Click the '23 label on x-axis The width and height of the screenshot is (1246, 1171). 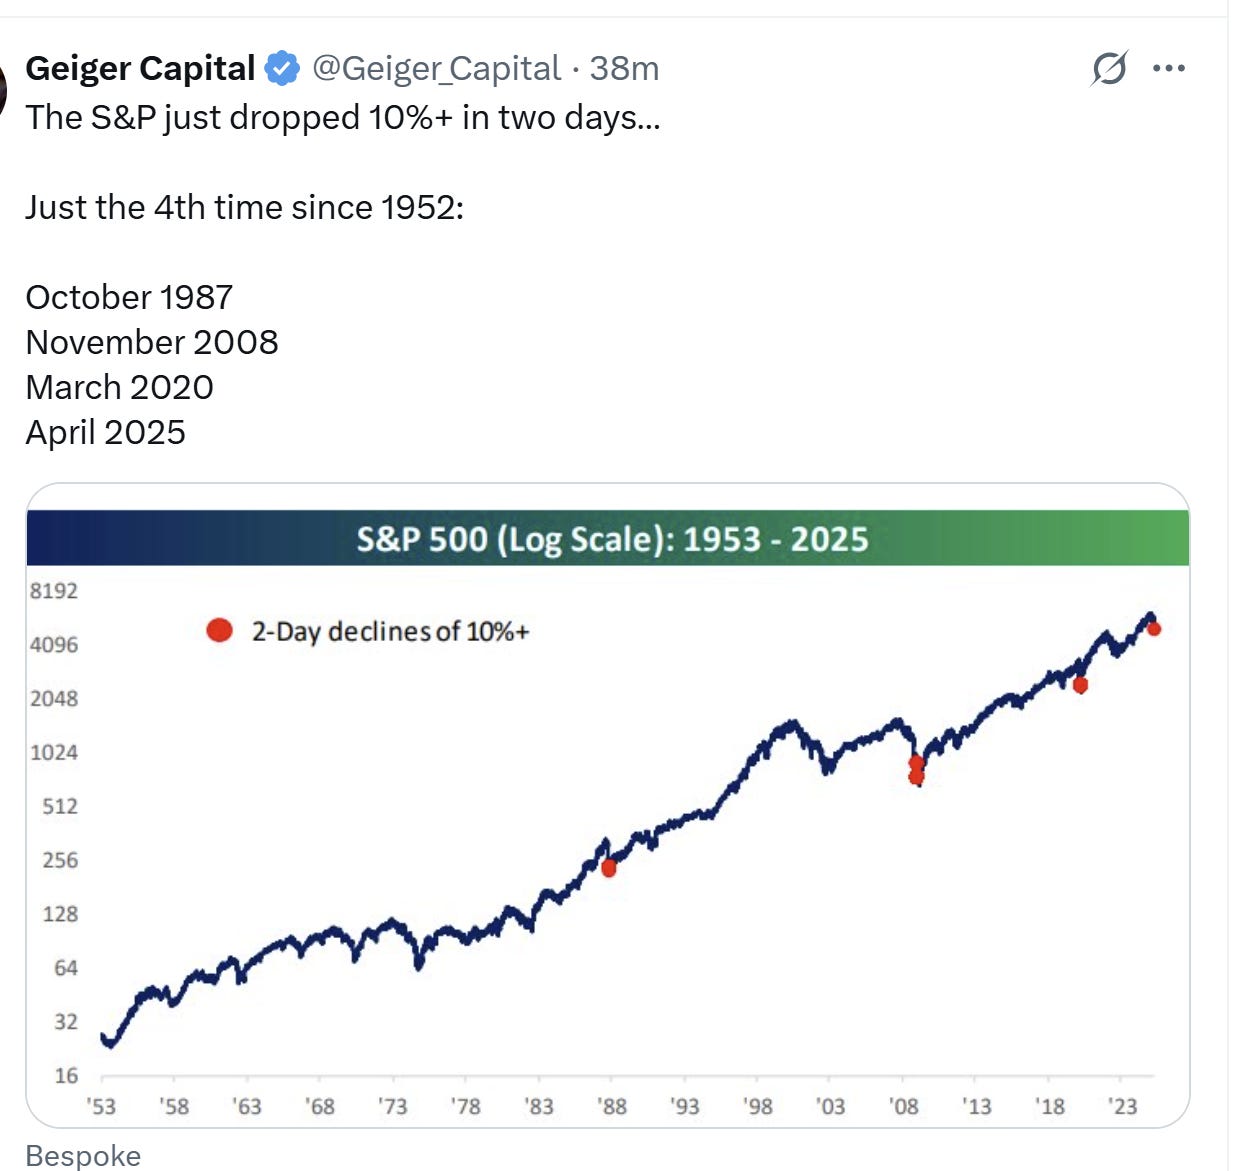coord(1124,1108)
